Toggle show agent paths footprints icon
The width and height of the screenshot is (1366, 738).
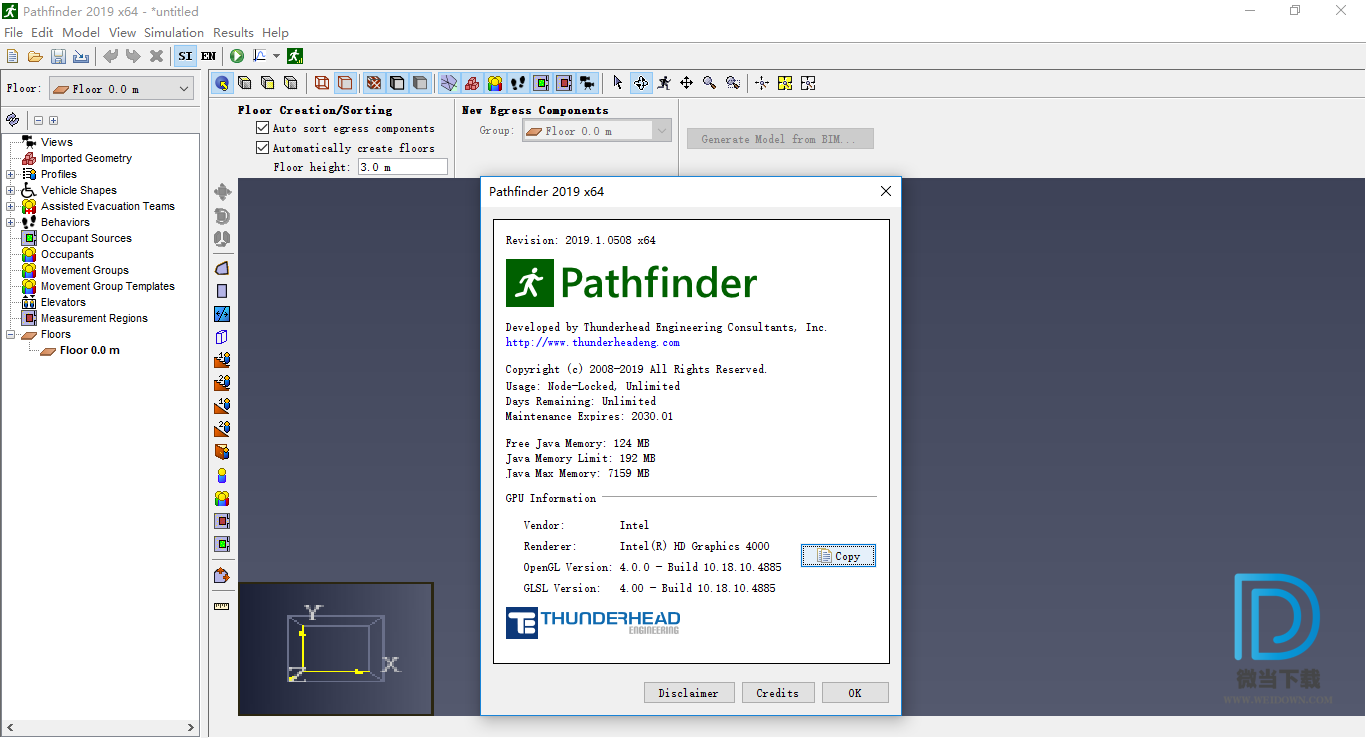coord(518,83)
